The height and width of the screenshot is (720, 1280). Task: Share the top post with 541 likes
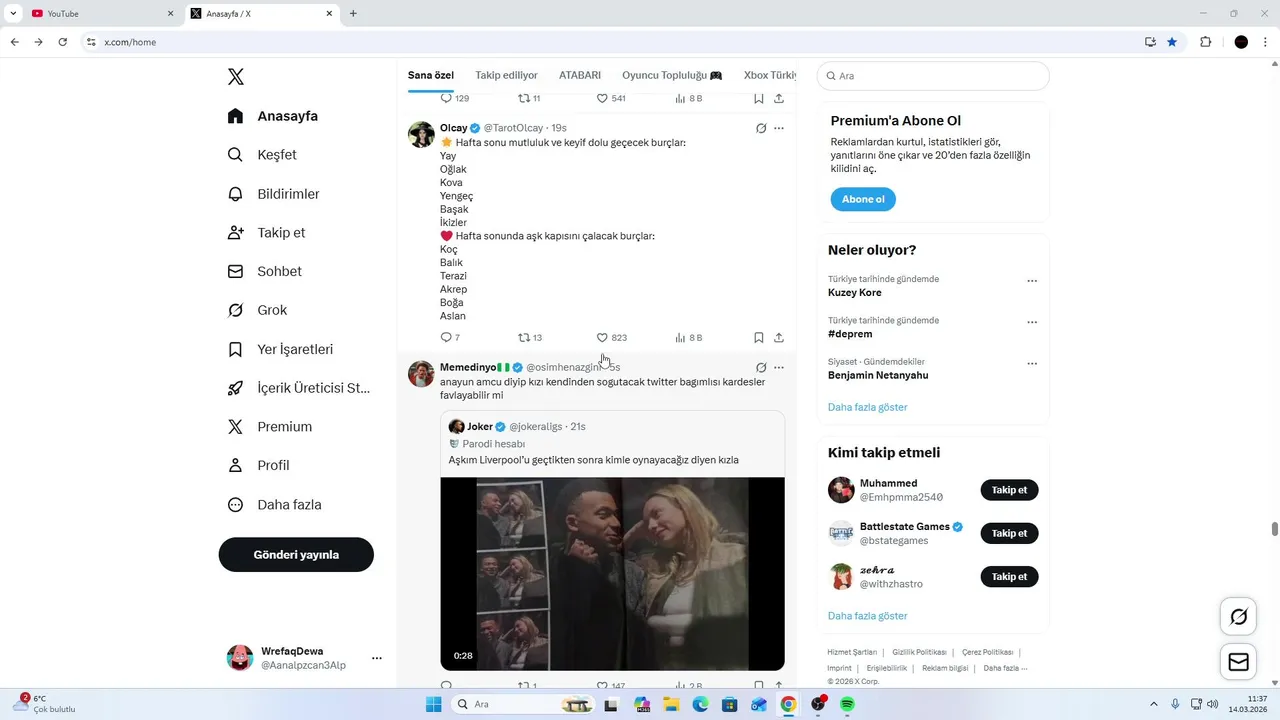click(779, 98)
